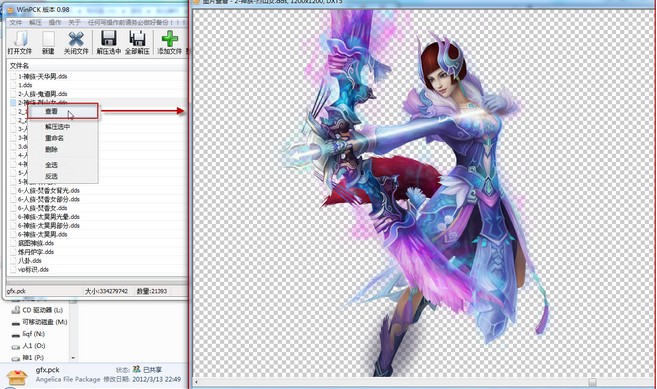657x389 pixels.
Task: Open the 关于 menu in WinPCK
Action: pos(74,22)
